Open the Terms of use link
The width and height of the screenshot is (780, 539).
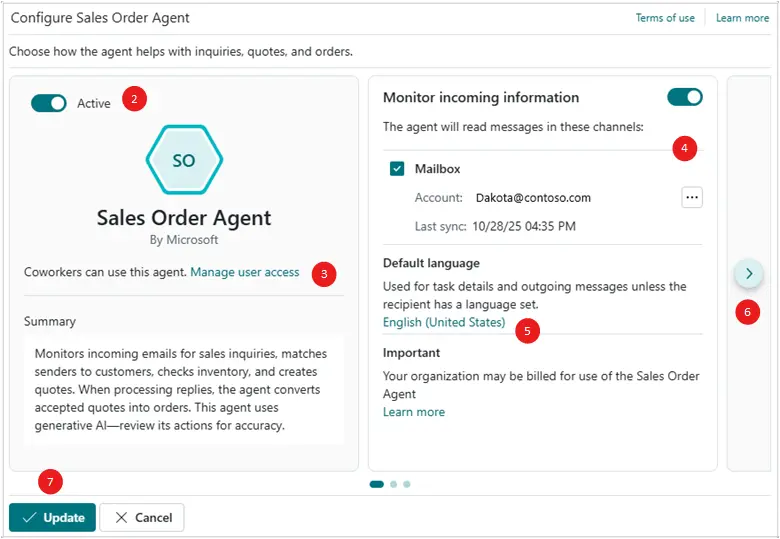[665, 18]
